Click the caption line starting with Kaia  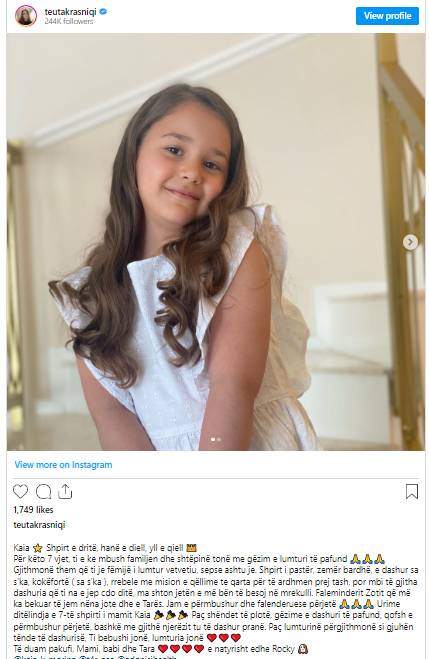click(105, 548)
